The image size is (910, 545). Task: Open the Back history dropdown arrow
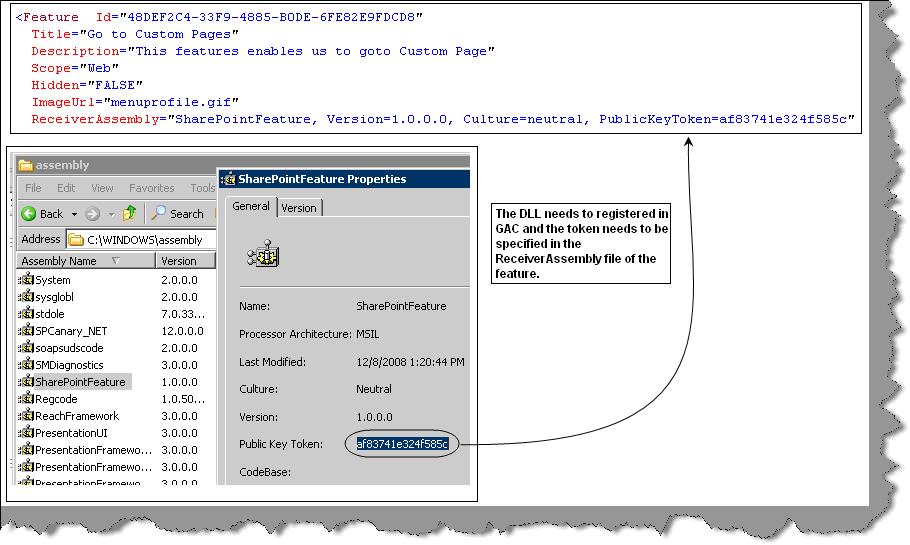click(x=74, y=214)
